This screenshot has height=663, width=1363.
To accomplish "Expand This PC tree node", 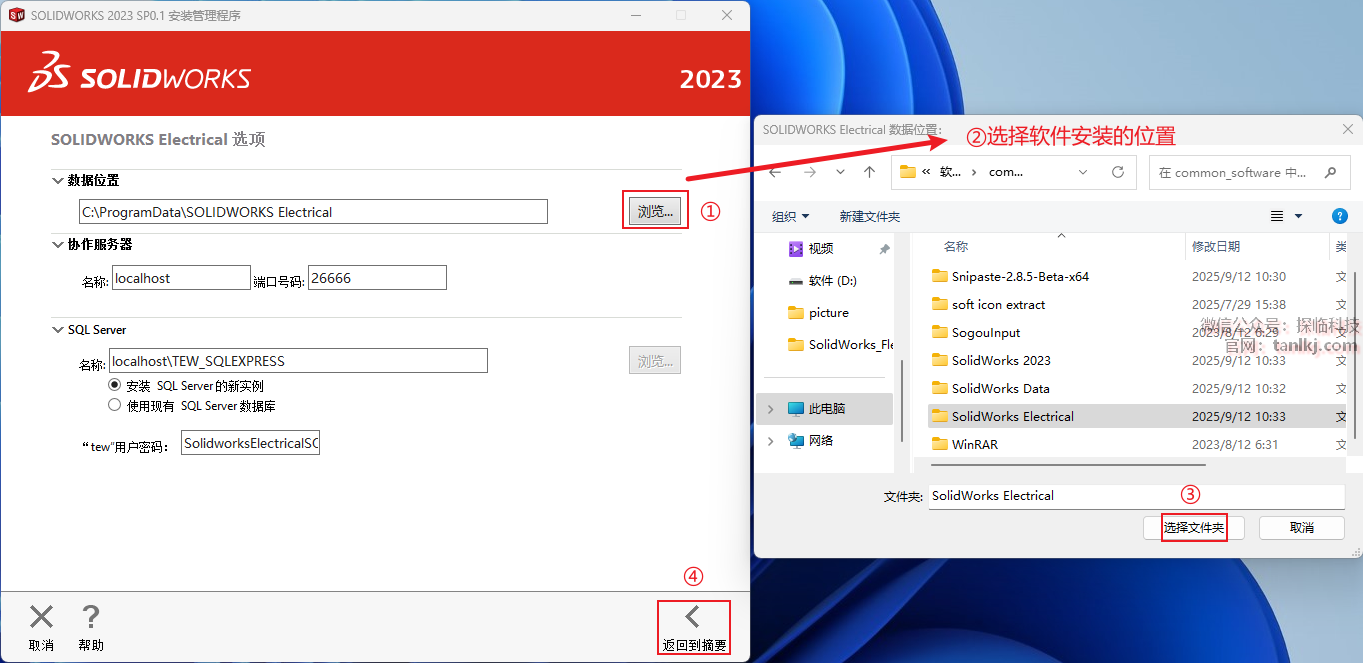I will click(770, 408).
